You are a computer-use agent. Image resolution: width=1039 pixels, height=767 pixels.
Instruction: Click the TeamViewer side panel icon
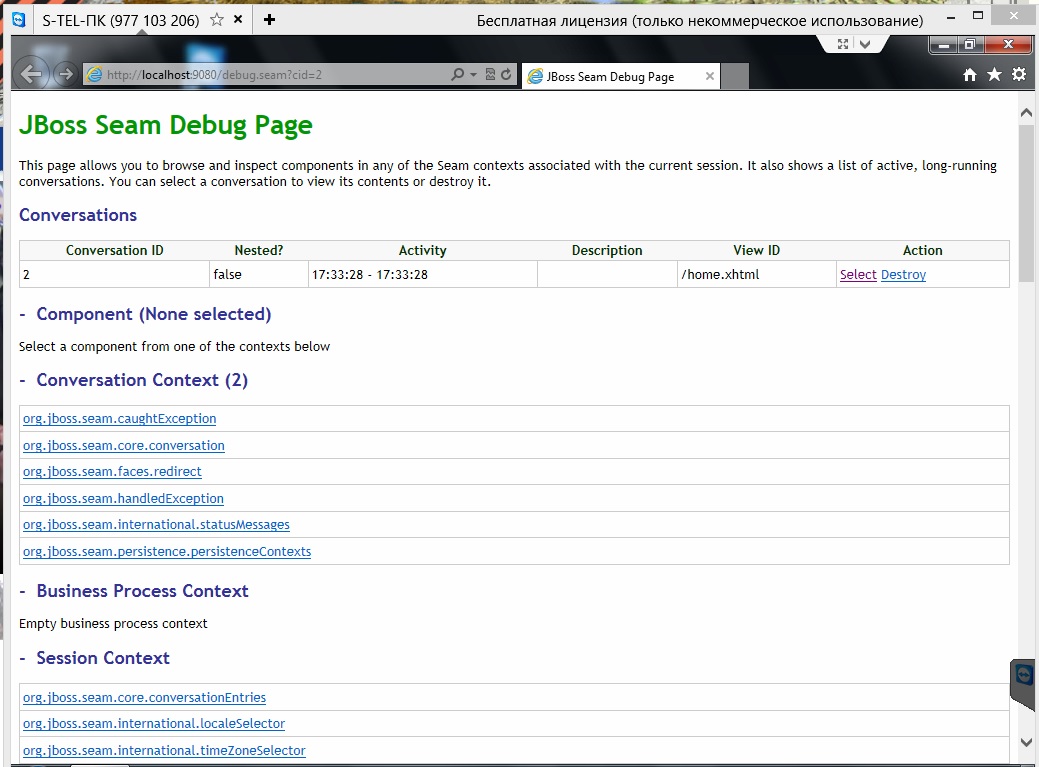point(1024,677)
